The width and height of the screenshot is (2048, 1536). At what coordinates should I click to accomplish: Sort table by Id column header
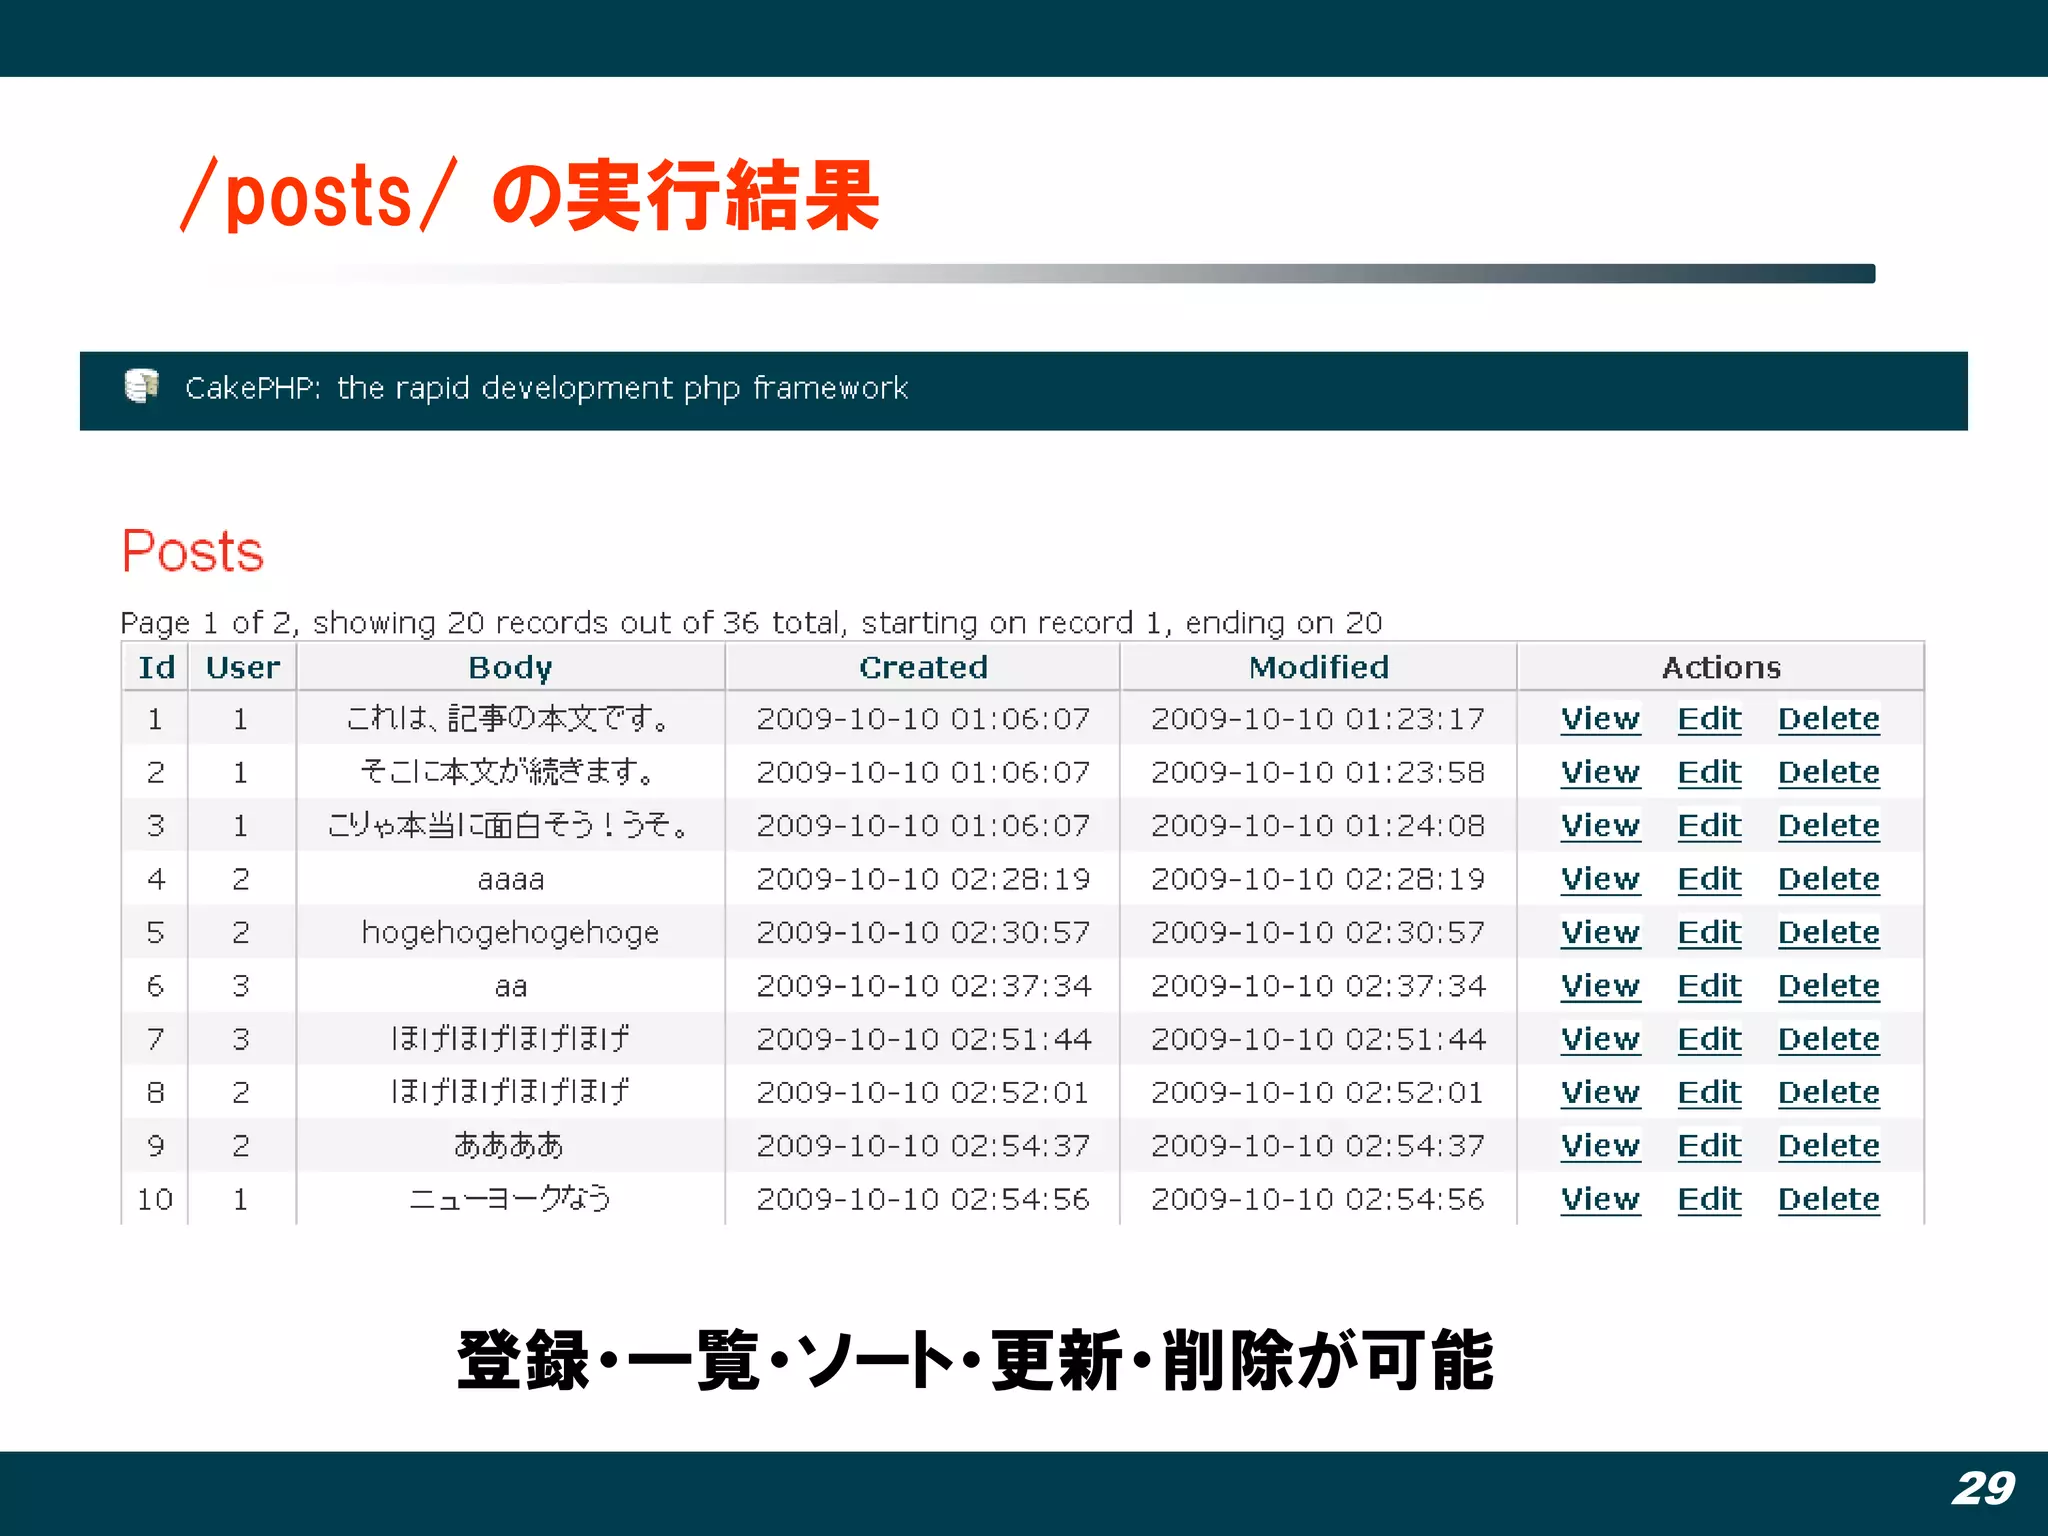click(x=156, y=667)
